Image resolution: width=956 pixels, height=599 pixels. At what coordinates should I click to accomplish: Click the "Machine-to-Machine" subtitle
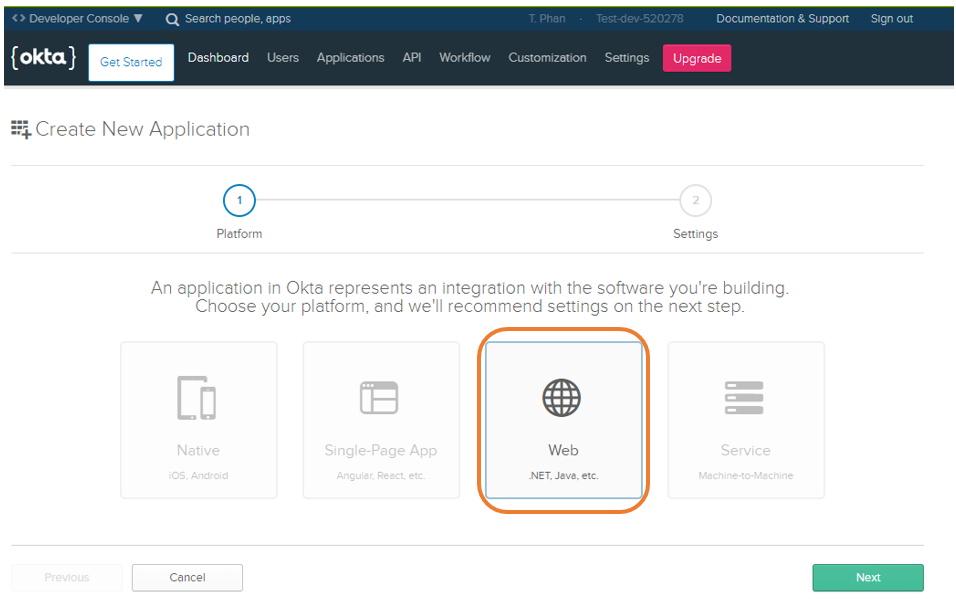click(746, 476)
